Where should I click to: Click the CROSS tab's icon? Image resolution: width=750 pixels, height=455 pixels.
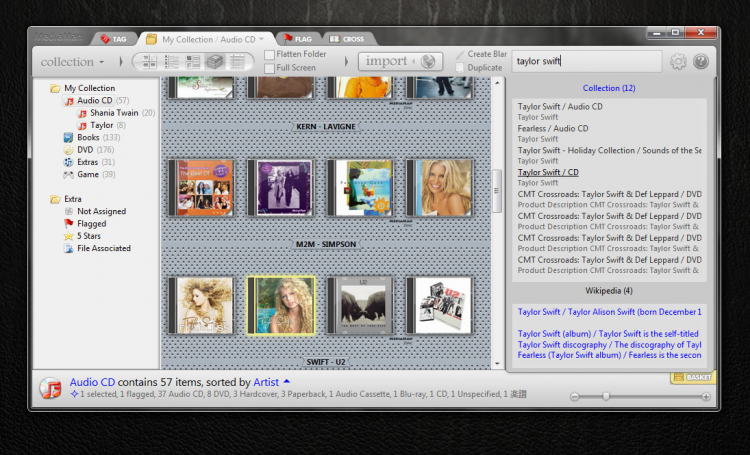335,39
